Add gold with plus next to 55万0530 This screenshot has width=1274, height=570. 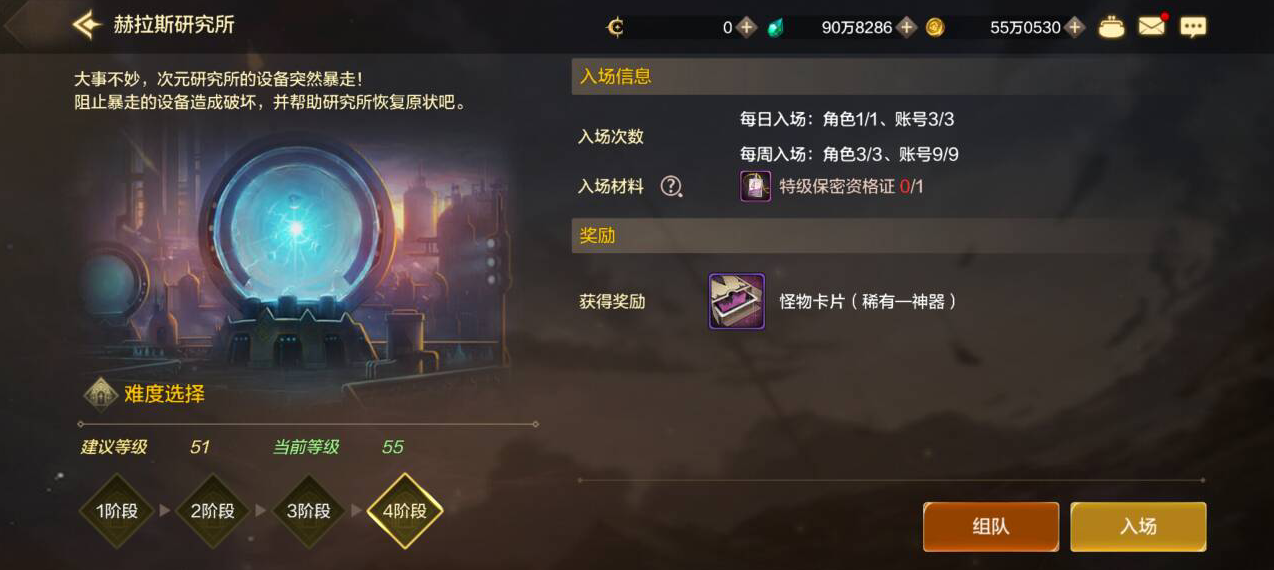(x=1075, y=27)
